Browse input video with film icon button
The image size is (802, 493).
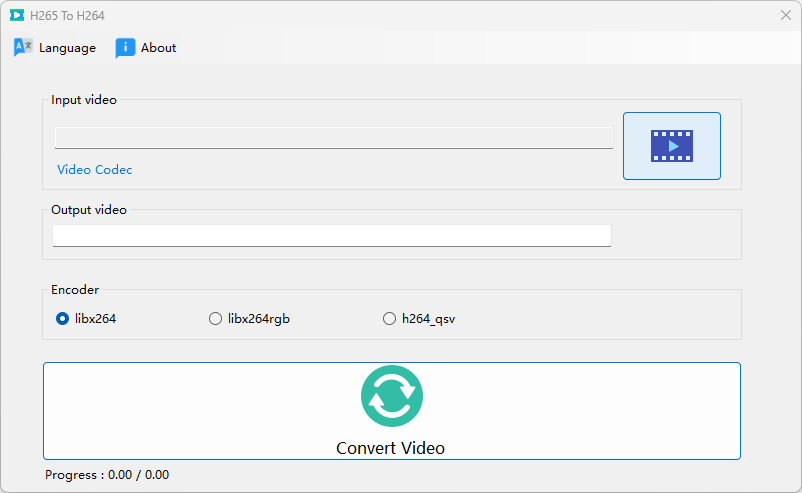point(672,146)
